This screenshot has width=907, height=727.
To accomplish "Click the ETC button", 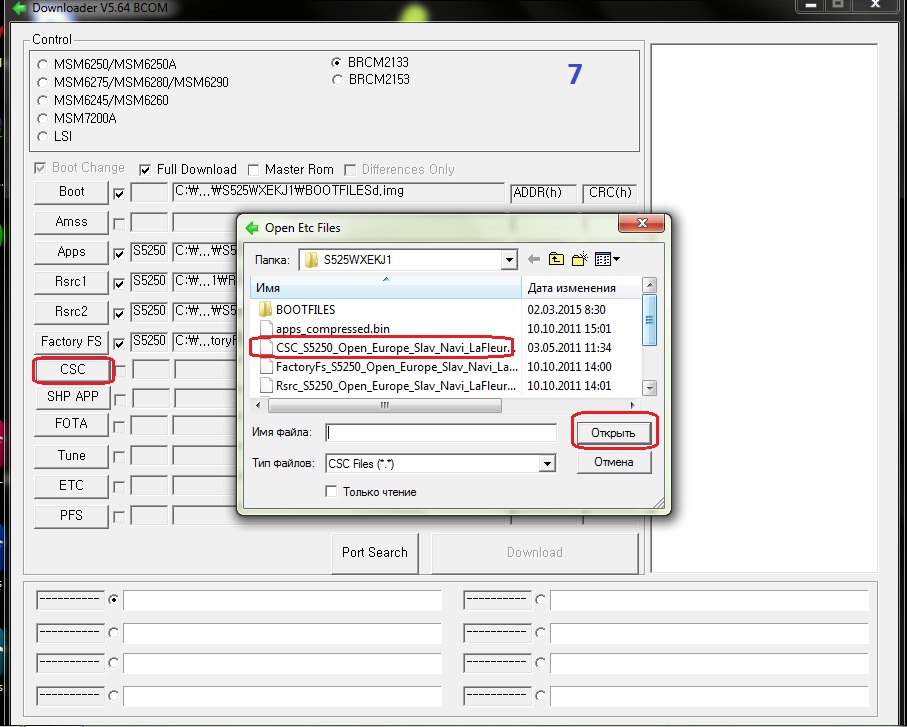I will pos(71,486).
